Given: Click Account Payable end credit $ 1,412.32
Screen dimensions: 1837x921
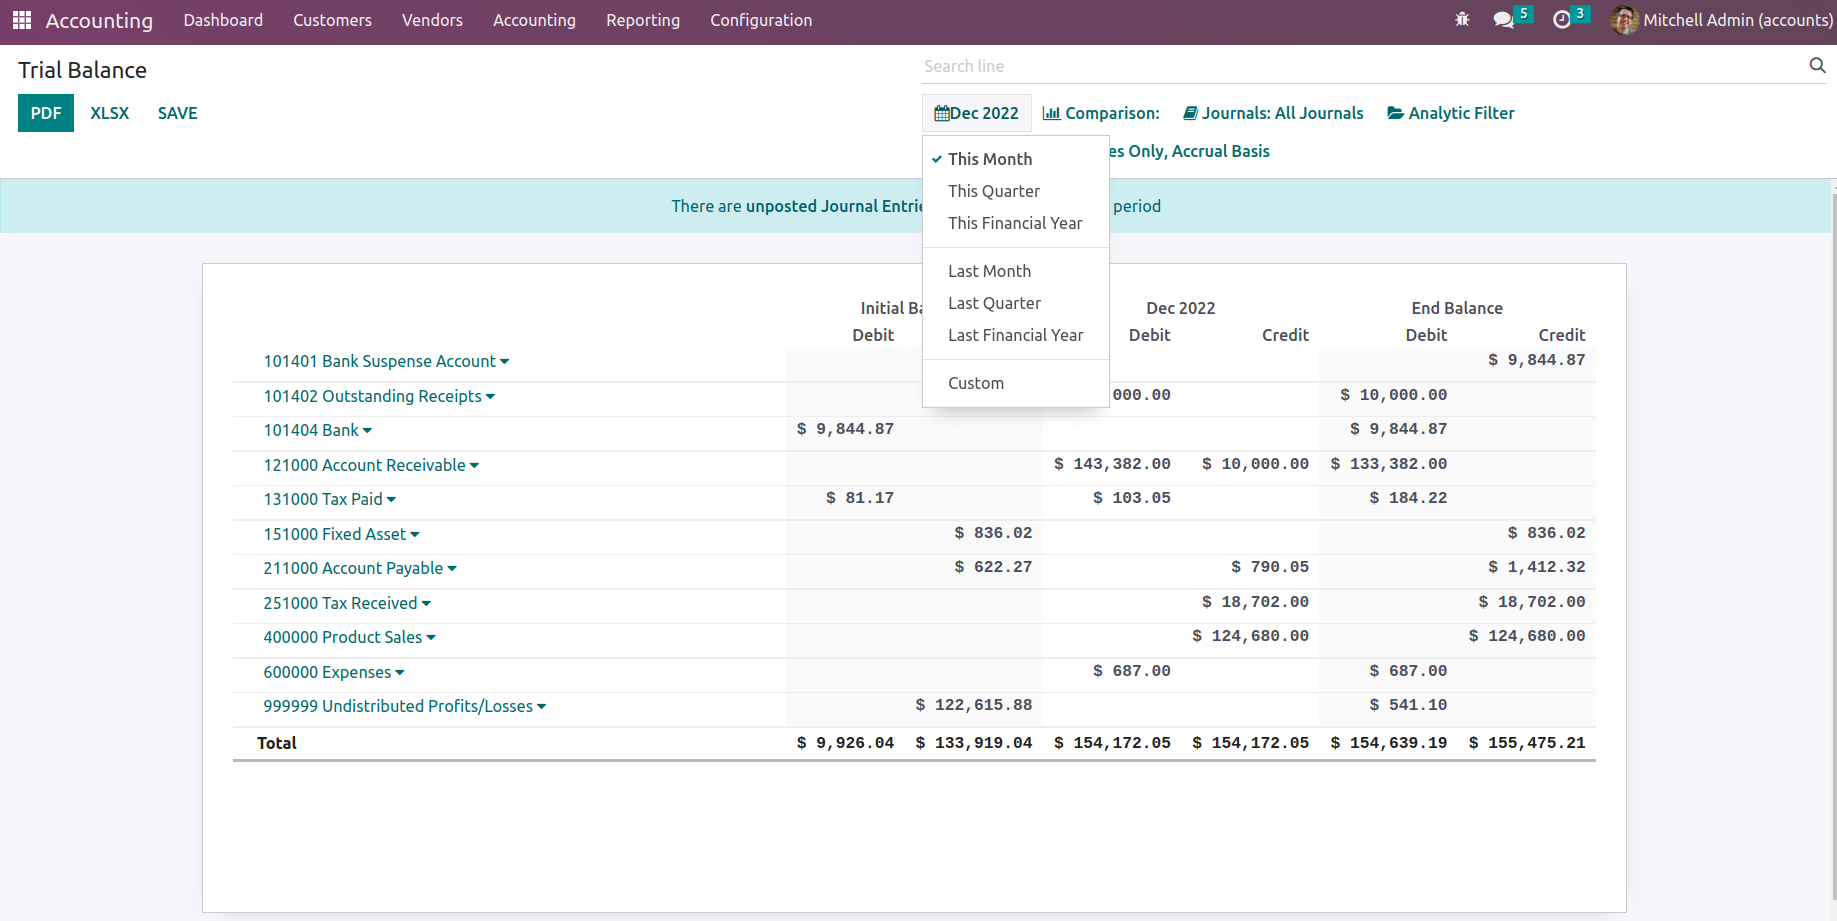Looking at the screenshot, I should 1537,567.
